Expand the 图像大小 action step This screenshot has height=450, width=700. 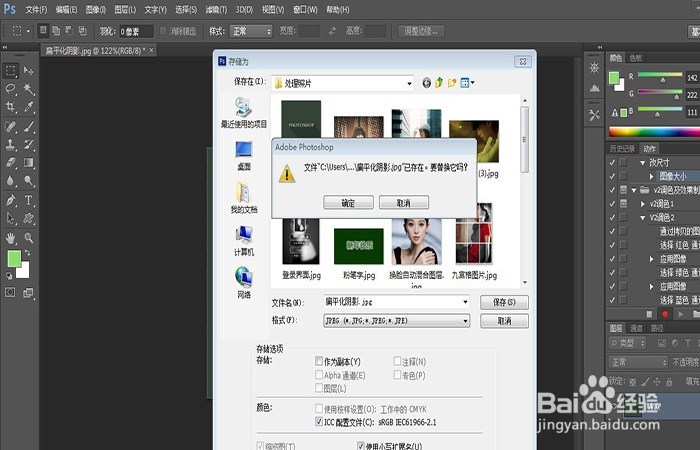pyautogui.click(x=651, y=176)
